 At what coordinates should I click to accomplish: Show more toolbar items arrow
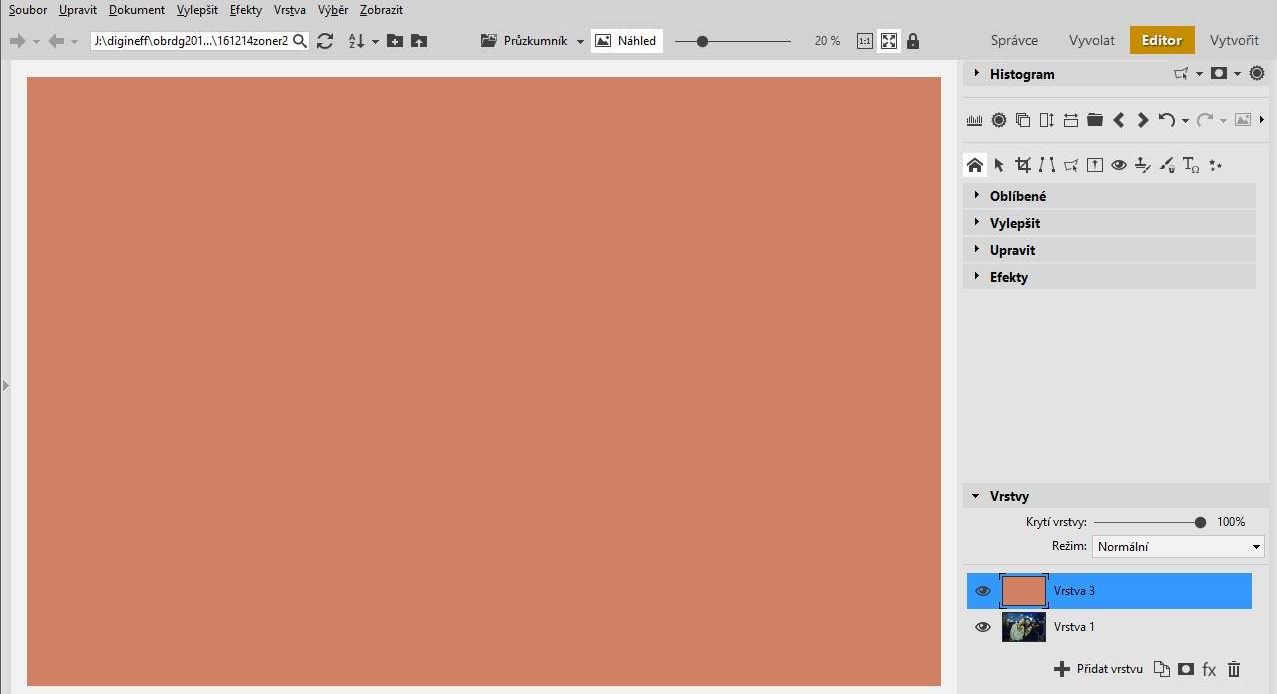(x=1262, y=120)
